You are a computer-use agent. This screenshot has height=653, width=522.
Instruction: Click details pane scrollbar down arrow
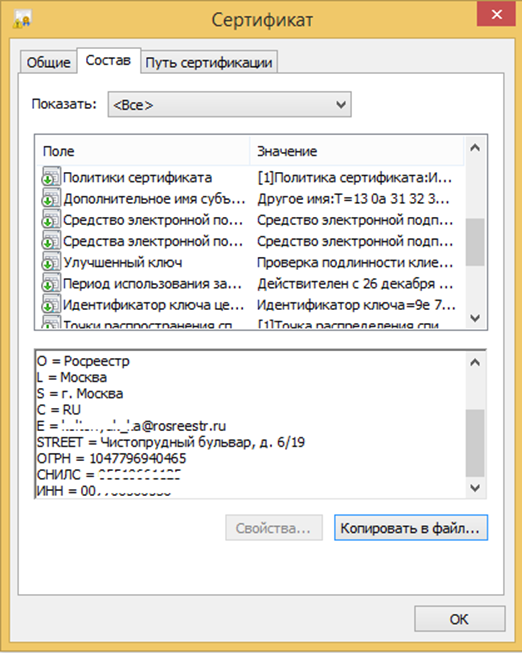point(475,487)
